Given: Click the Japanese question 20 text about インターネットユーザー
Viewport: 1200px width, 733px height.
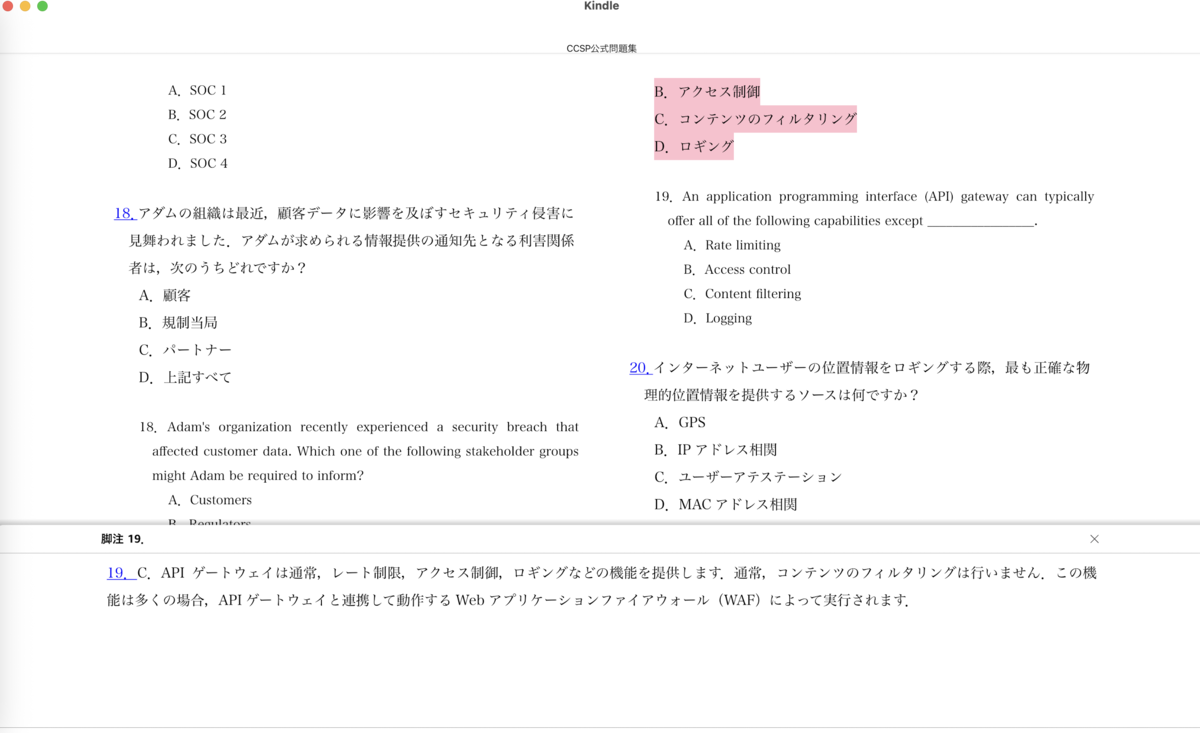Looking at the screenshot, I should (x=860, y=381).
